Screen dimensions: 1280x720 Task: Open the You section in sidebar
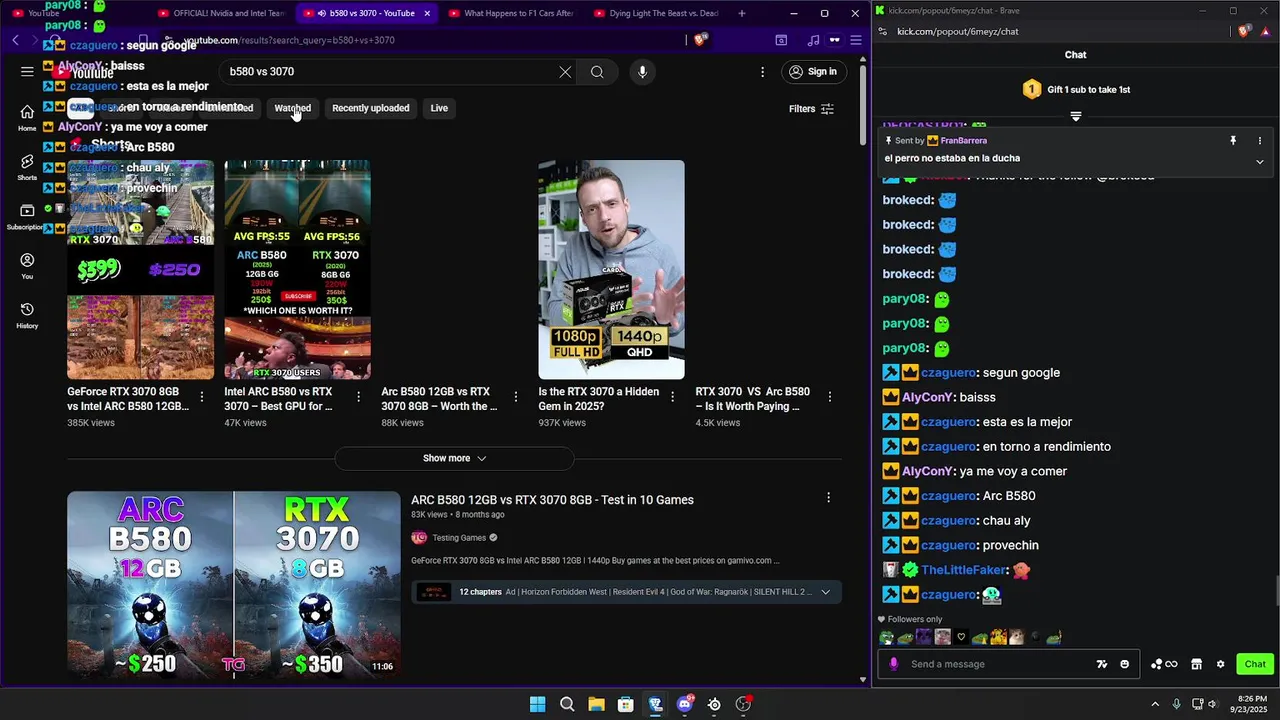27,266
